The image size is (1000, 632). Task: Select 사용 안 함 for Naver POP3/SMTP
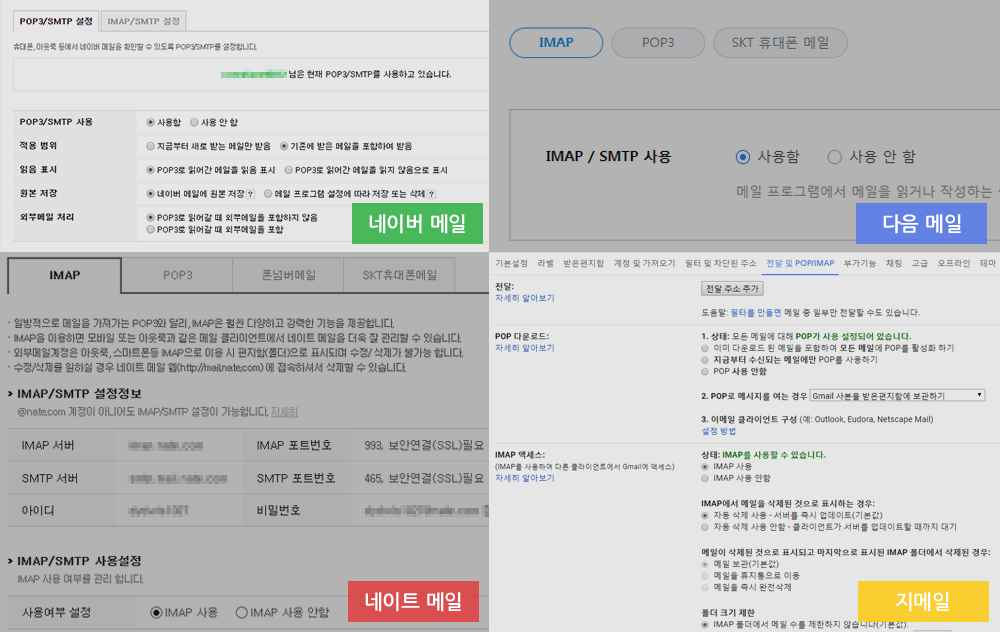click(x=194, y=122)
